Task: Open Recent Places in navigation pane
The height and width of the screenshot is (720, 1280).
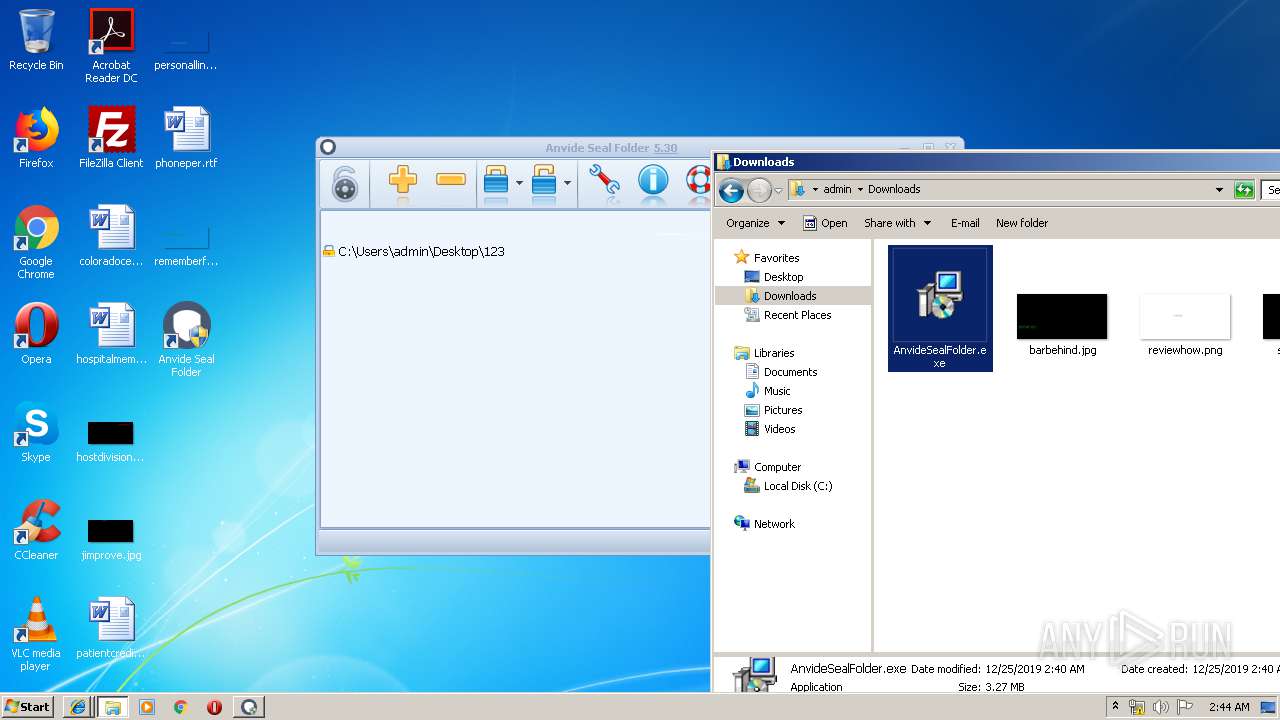Action: tap(788, 315)
